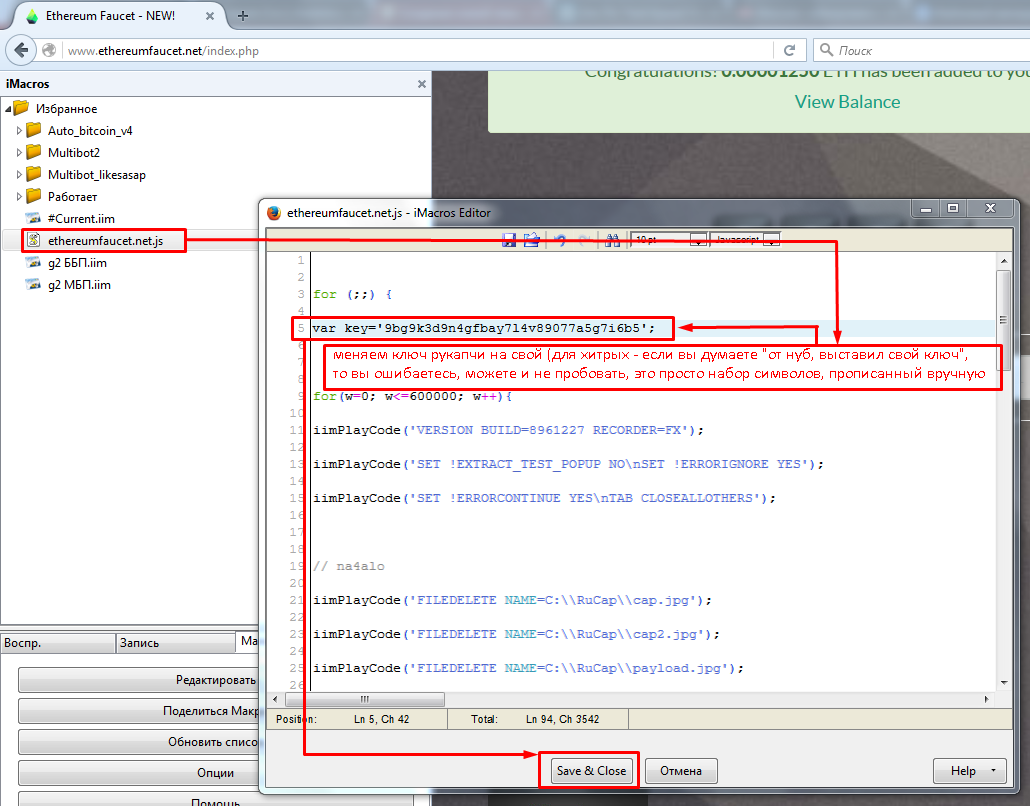Image resolution: width=1030 pixels, height=806 pixels.
Task: Click the ethereumfaucet.net.js script icon
Action: tap(34, 240)
